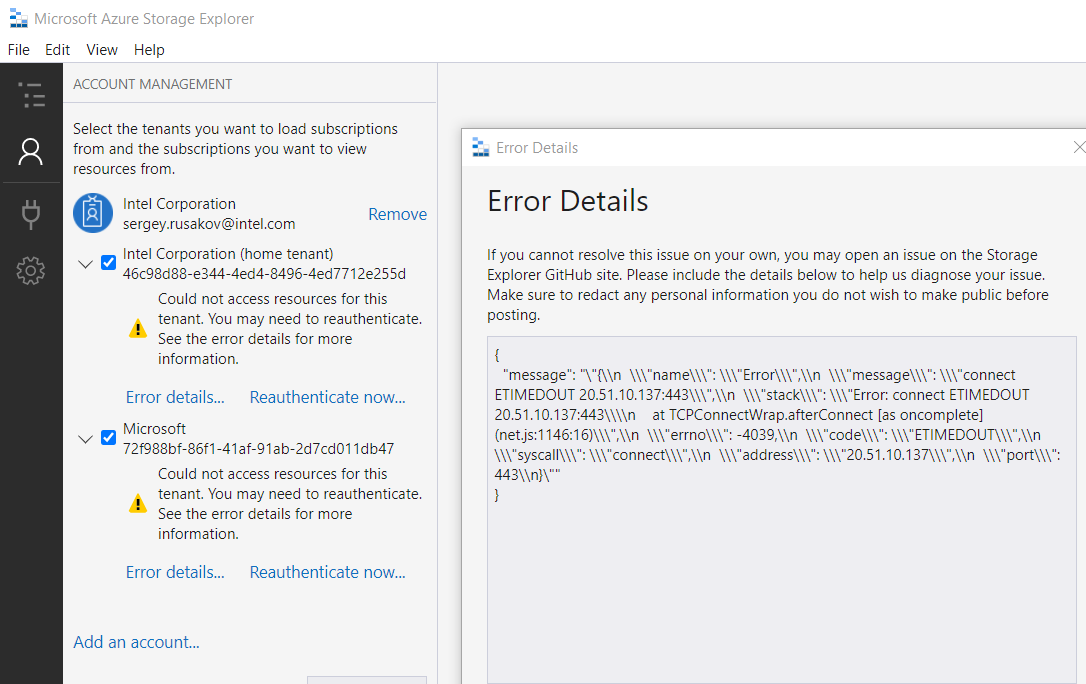
Task: Open the File menu
Action: click(x=18, y=49)
